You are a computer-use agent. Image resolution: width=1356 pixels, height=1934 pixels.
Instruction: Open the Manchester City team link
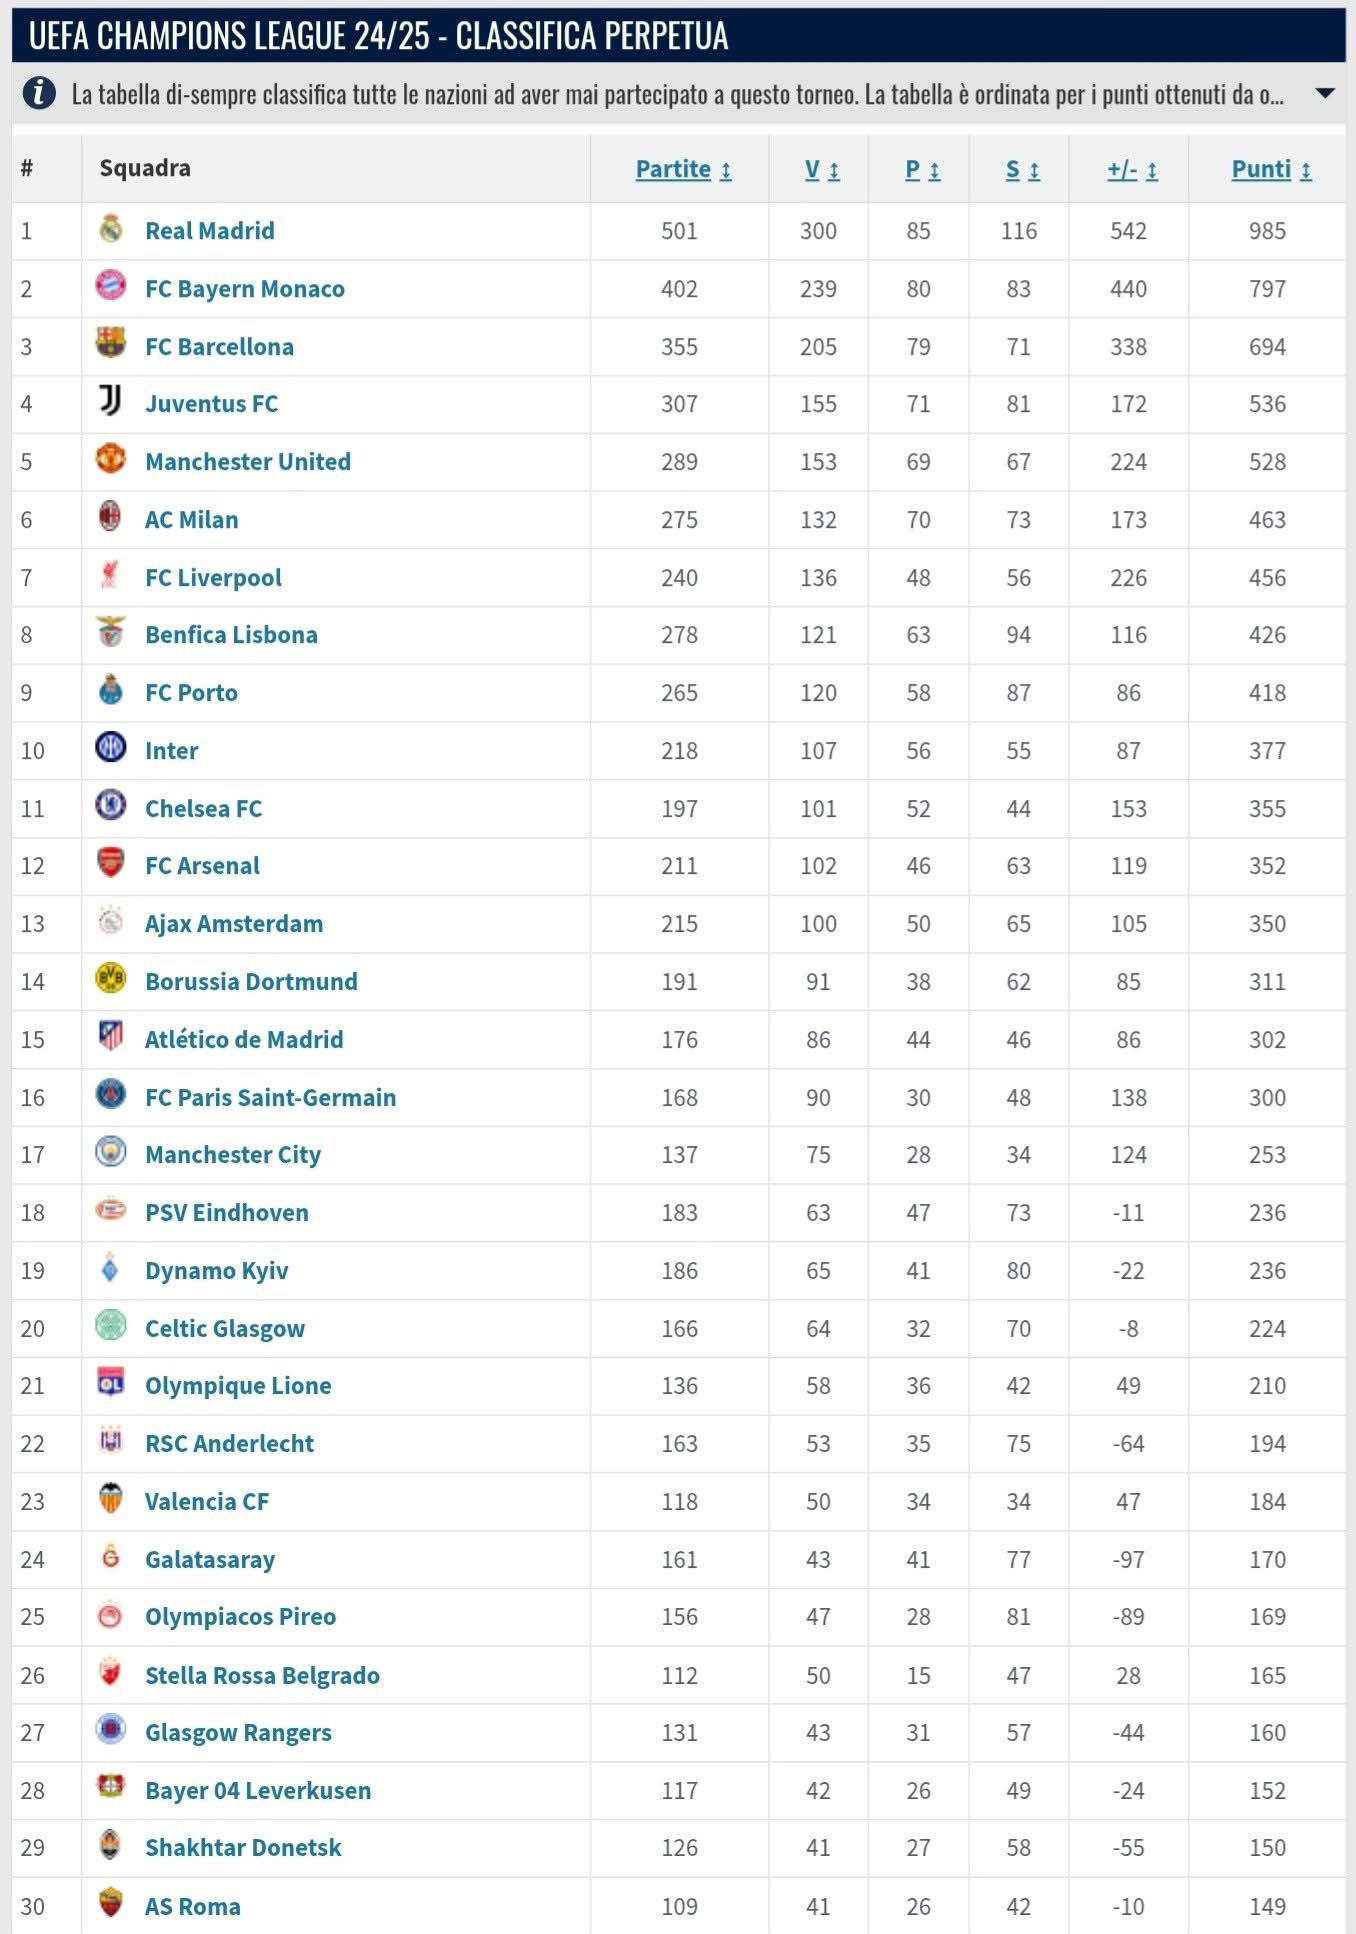click(233, 1155)
